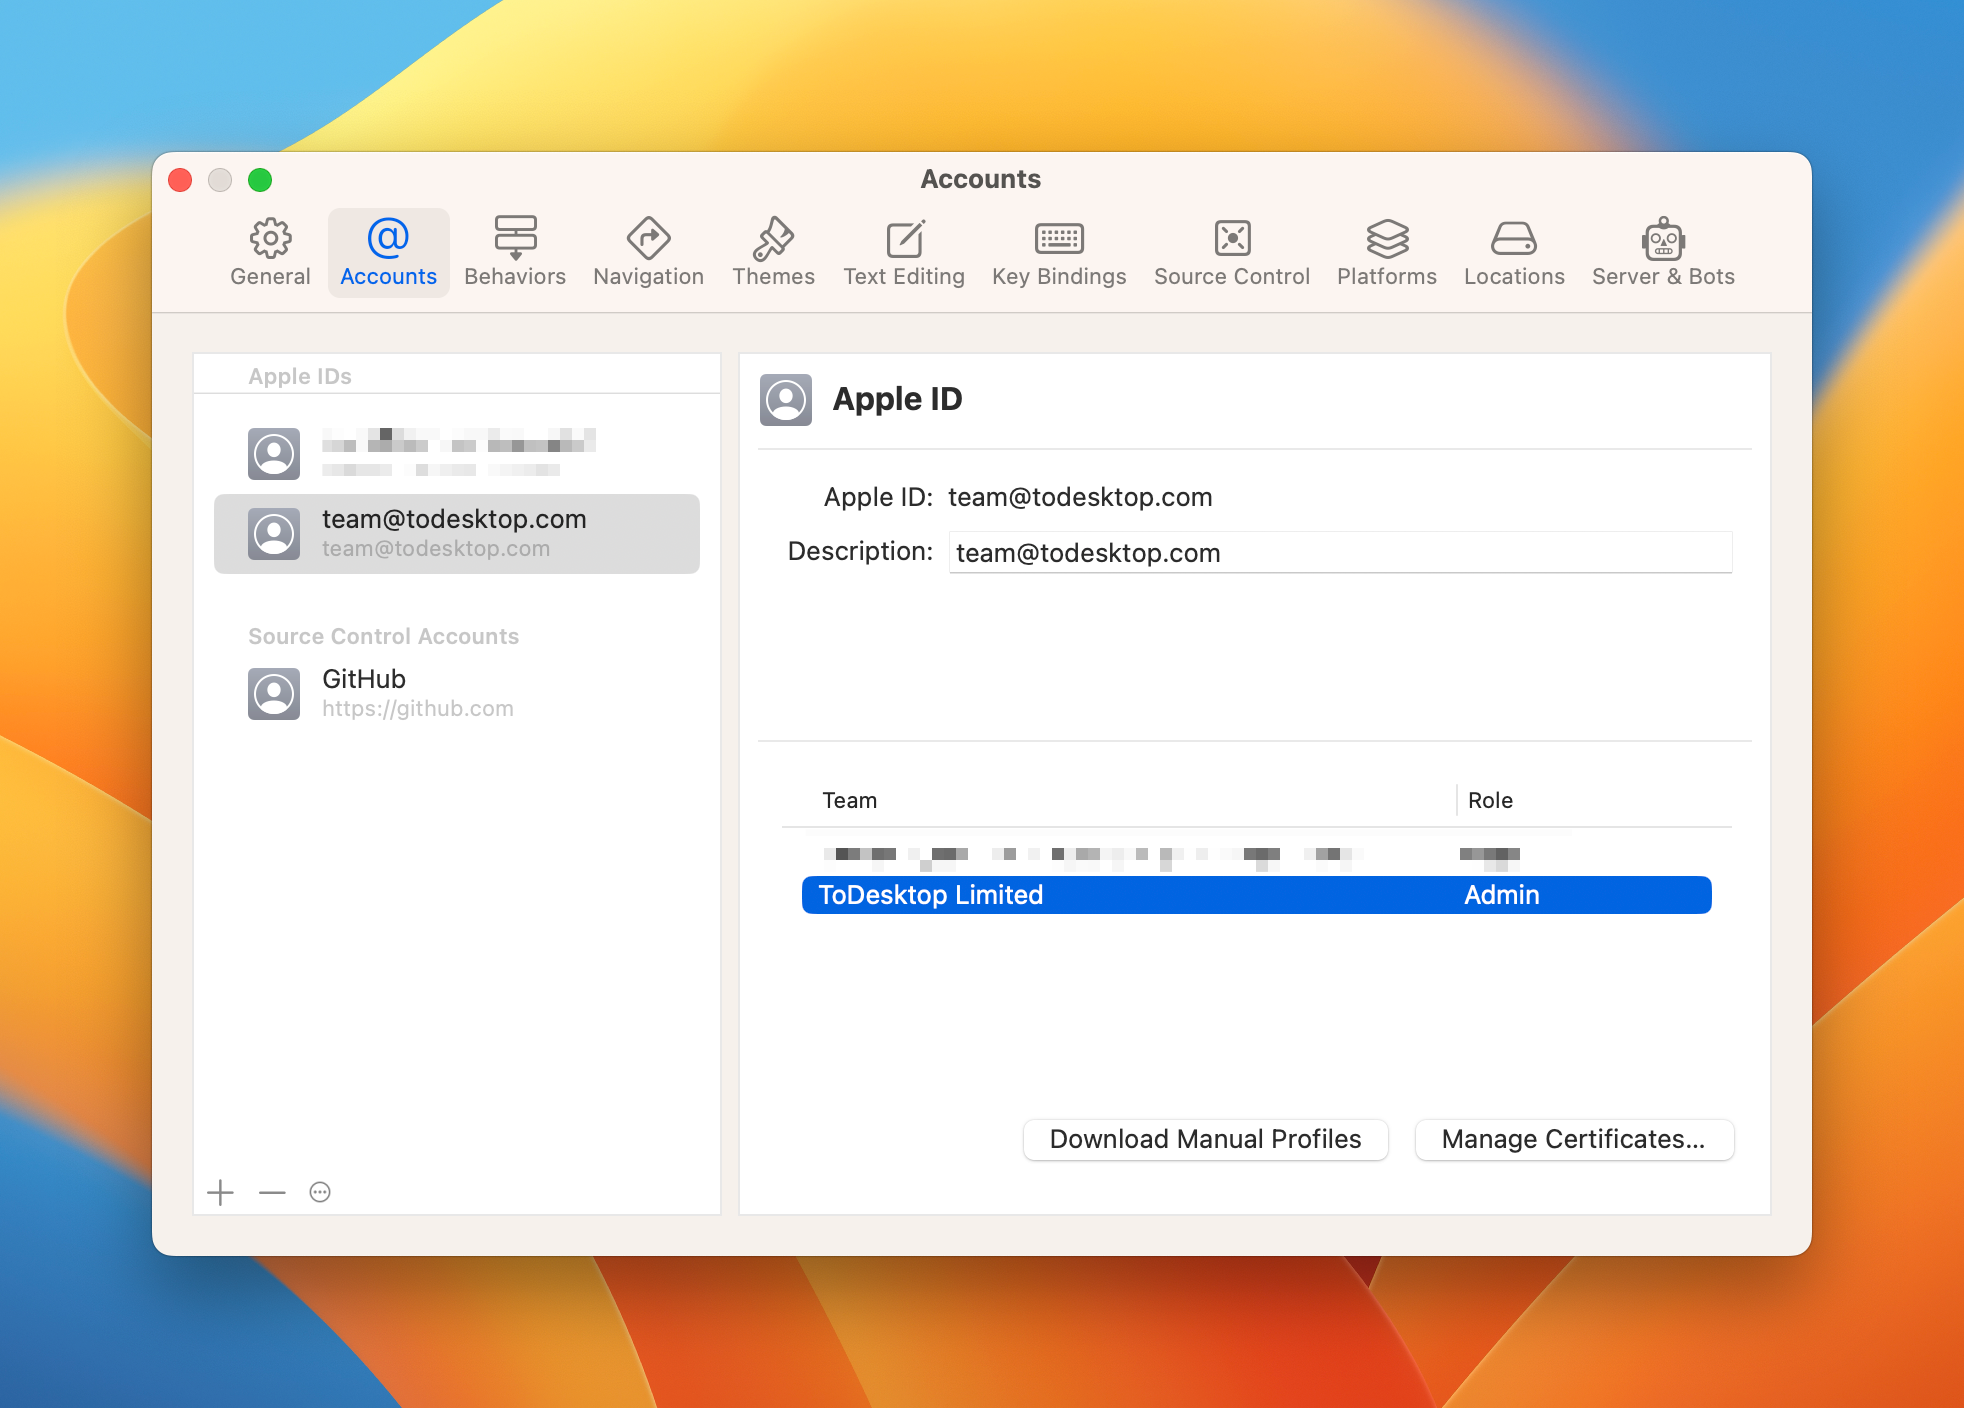Select the ToDesktop Limited team row
The image size is (1964, 1408).
[1256, 895]
